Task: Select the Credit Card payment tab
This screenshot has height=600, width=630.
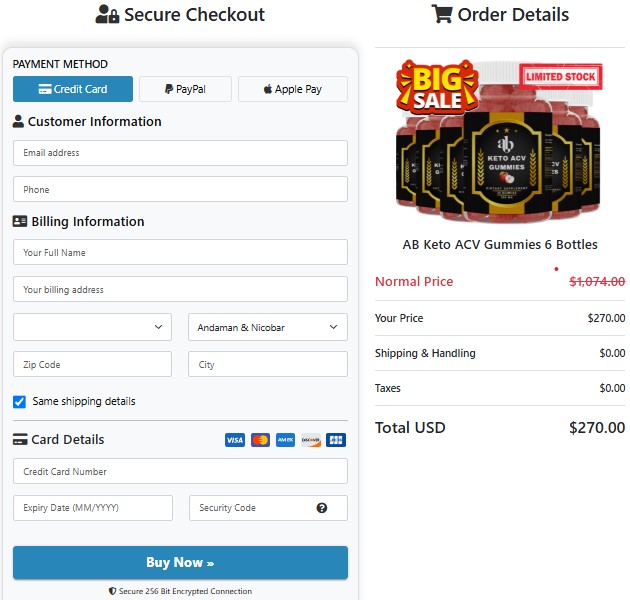Action: click(73, 89)
